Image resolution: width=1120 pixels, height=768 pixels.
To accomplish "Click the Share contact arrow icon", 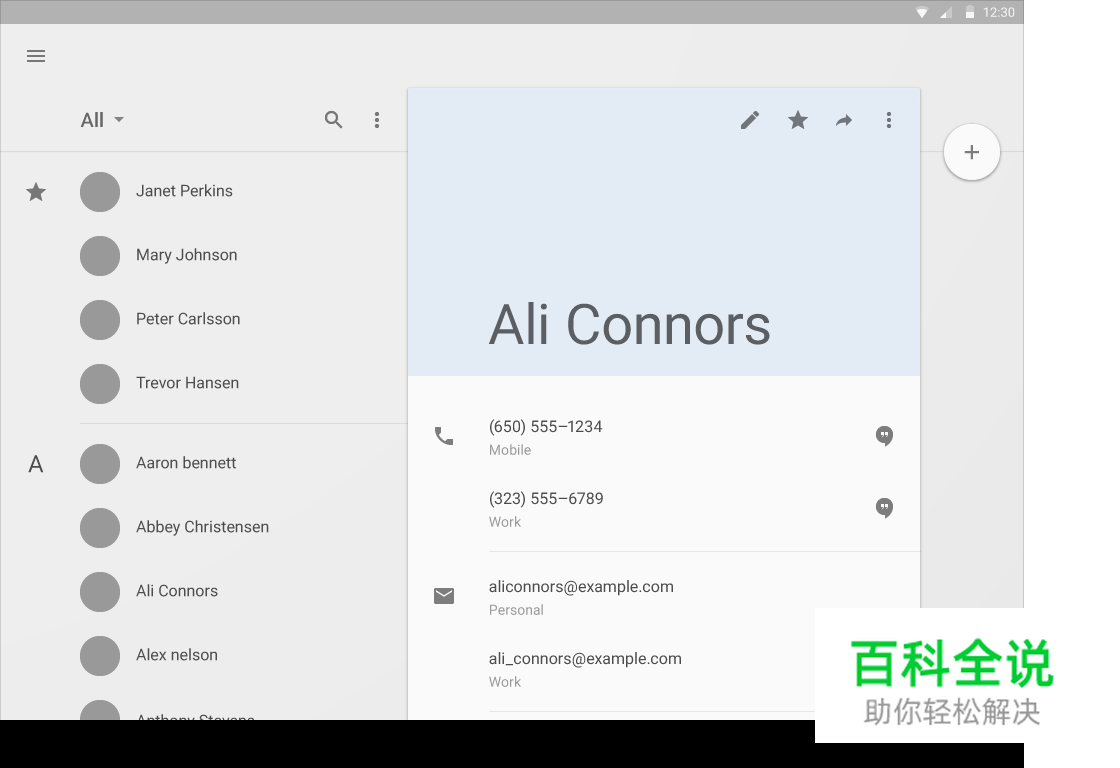I will [x=844, y=119].
